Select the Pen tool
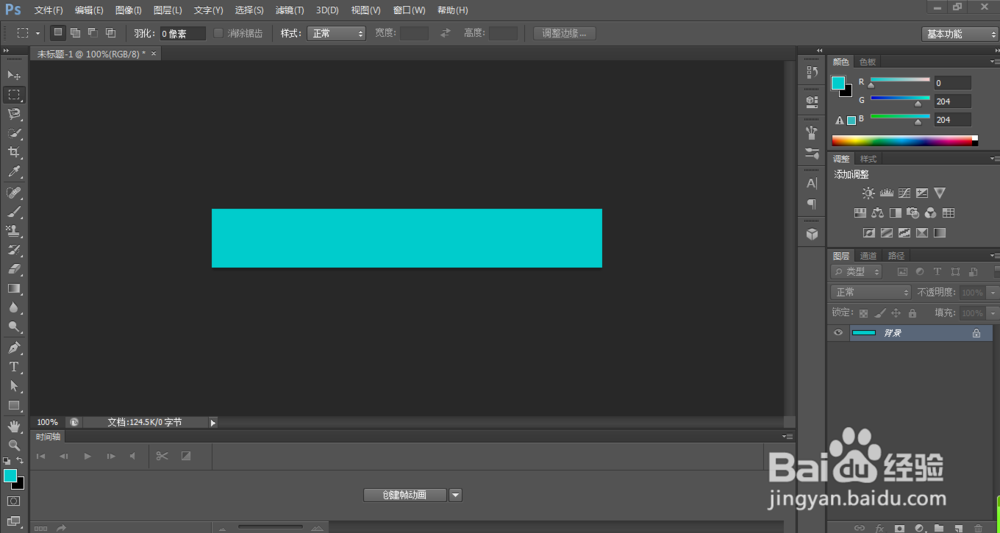The height and width of the screenshot is (533, 1000). click(x=14, y=347)
